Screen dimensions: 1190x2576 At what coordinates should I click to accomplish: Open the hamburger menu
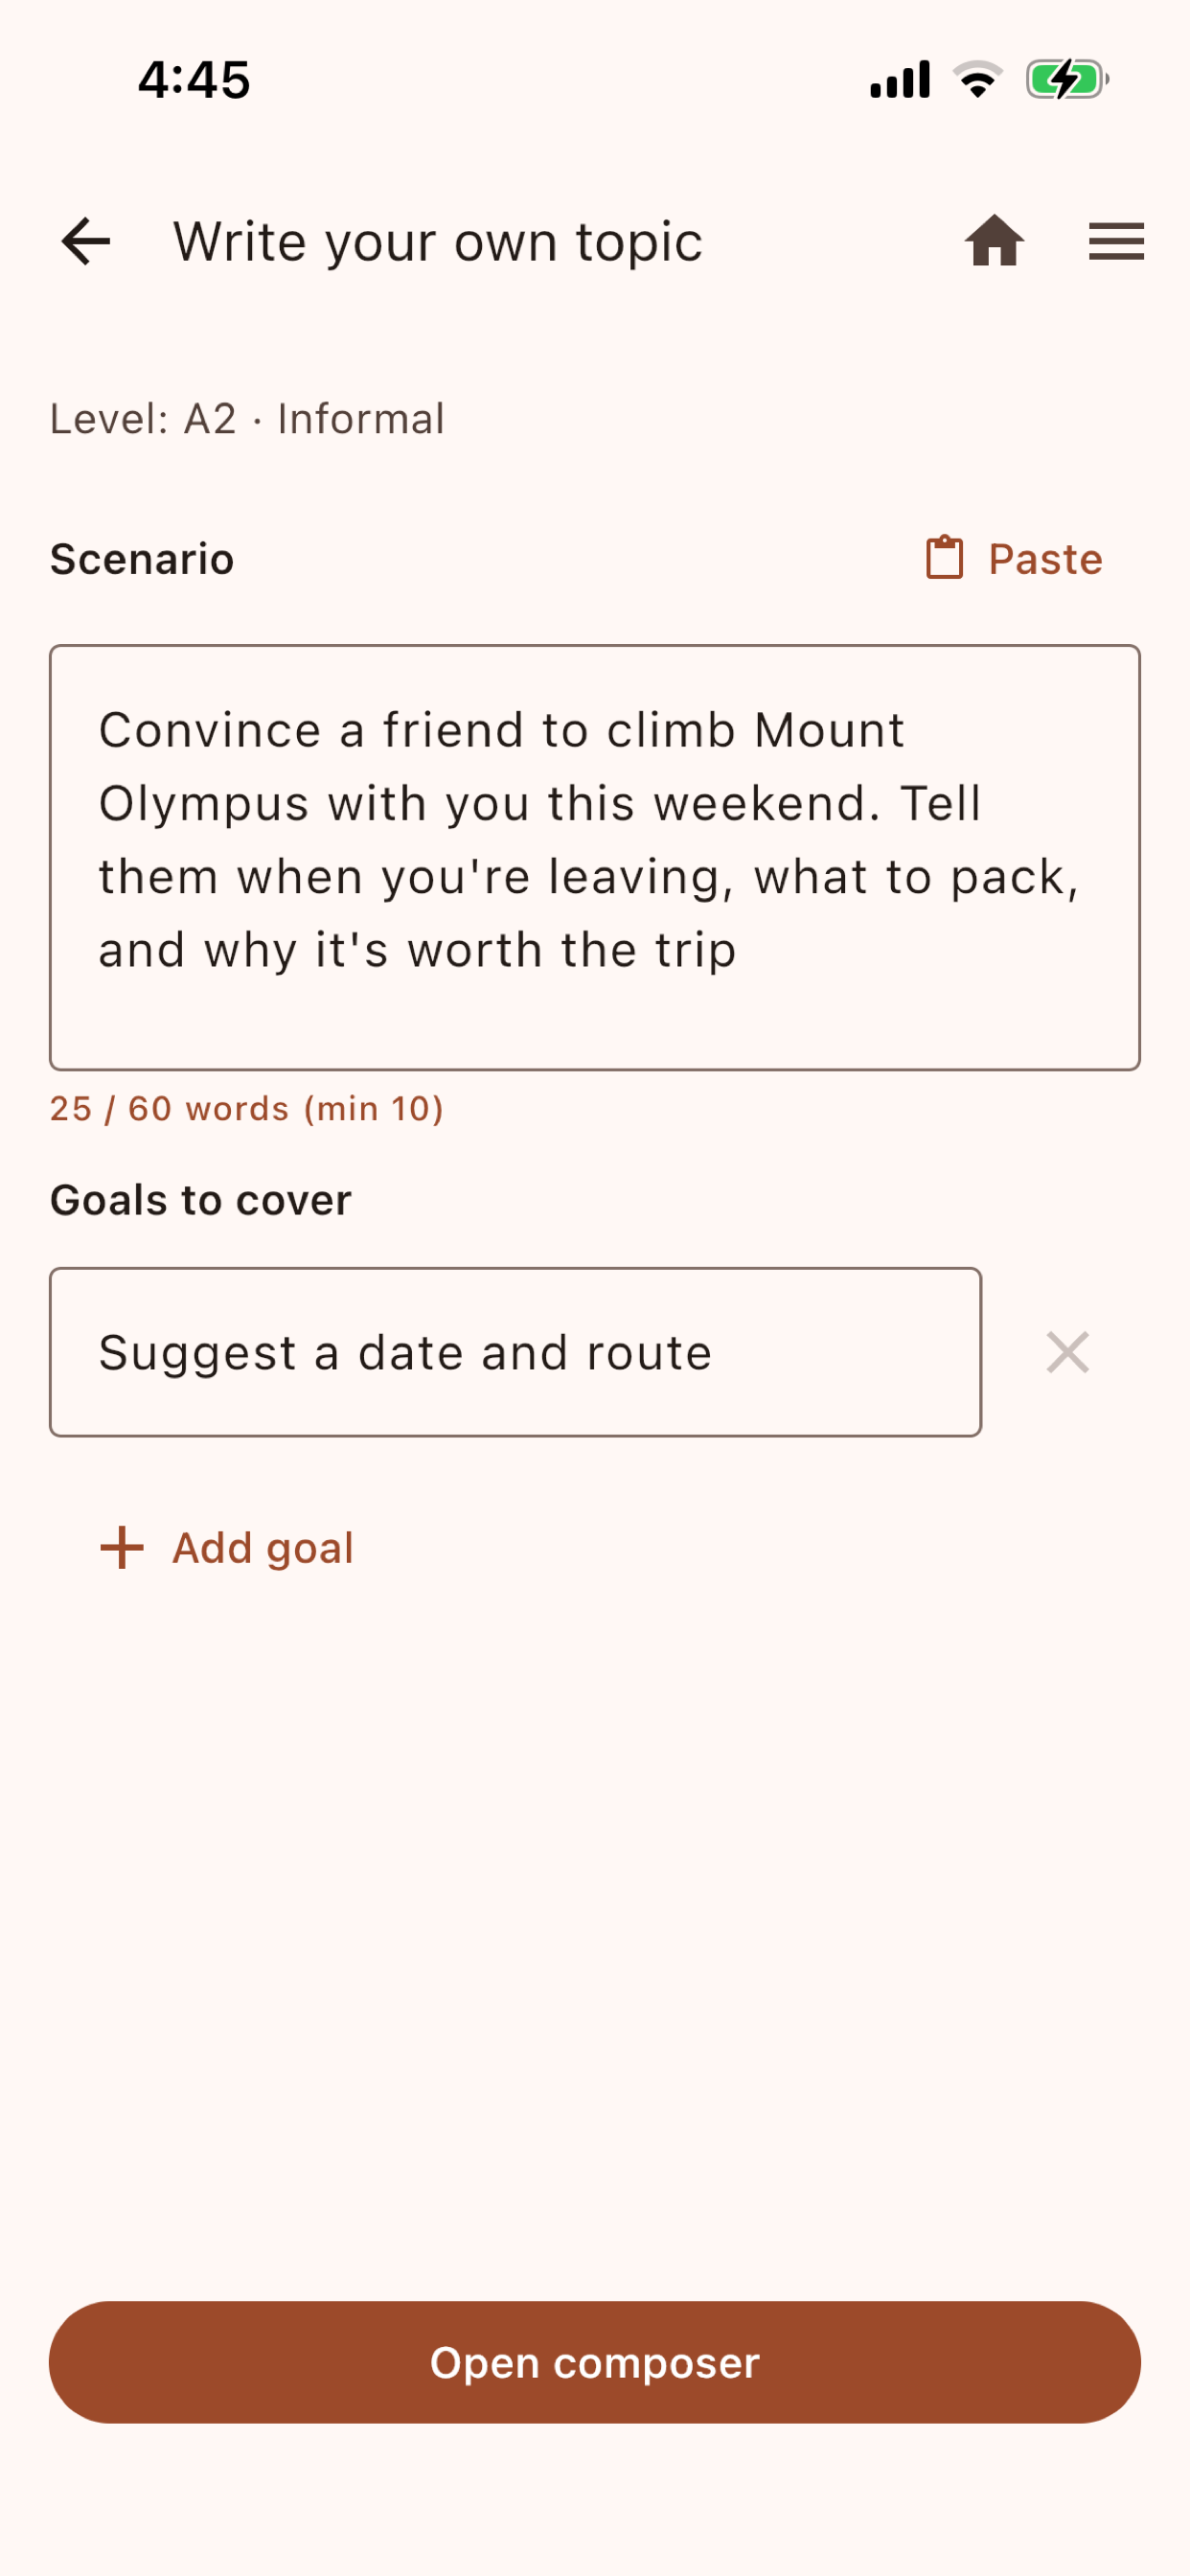coord(1116,242)
